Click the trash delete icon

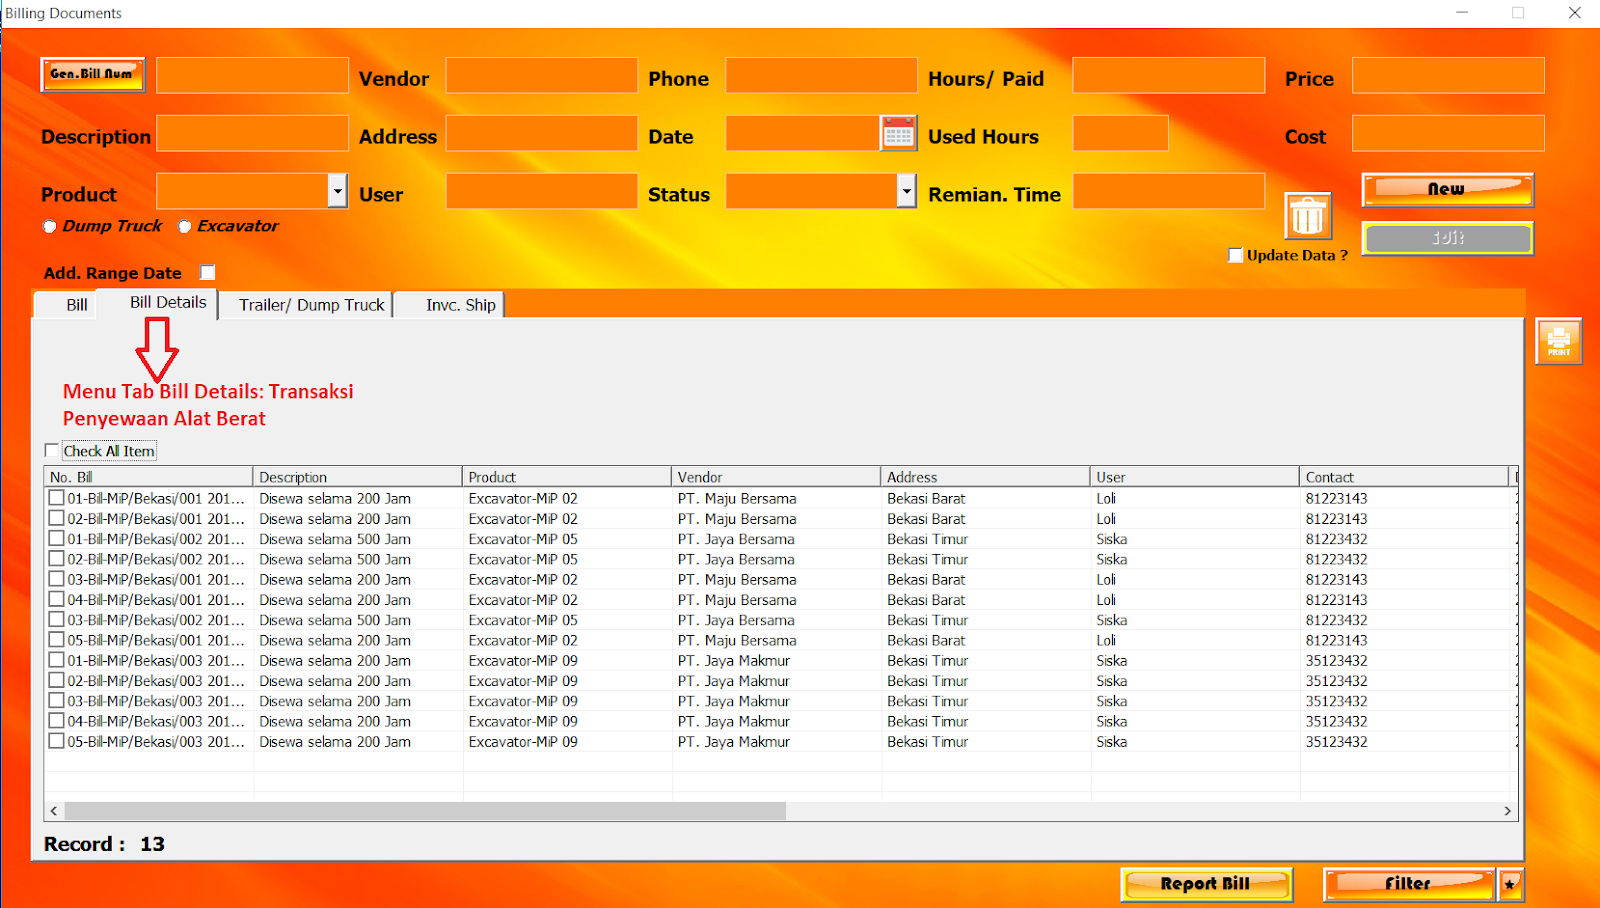pyautogui.click(x=1308, y=213)
